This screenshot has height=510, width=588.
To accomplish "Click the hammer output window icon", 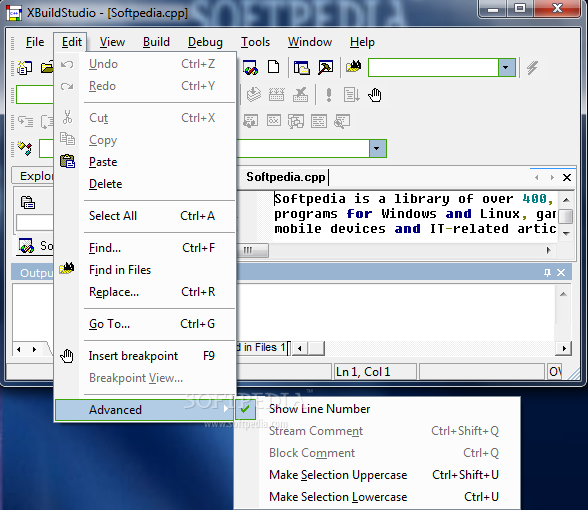I will tap(326, 68).
